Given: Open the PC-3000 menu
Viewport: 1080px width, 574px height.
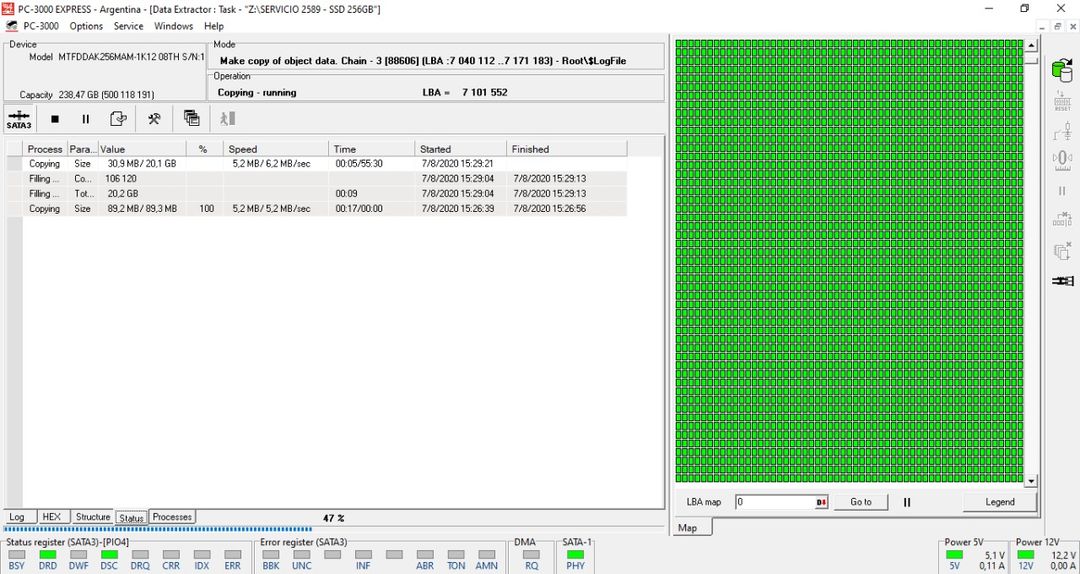Looking at the screenshot, I should (40, 26).
